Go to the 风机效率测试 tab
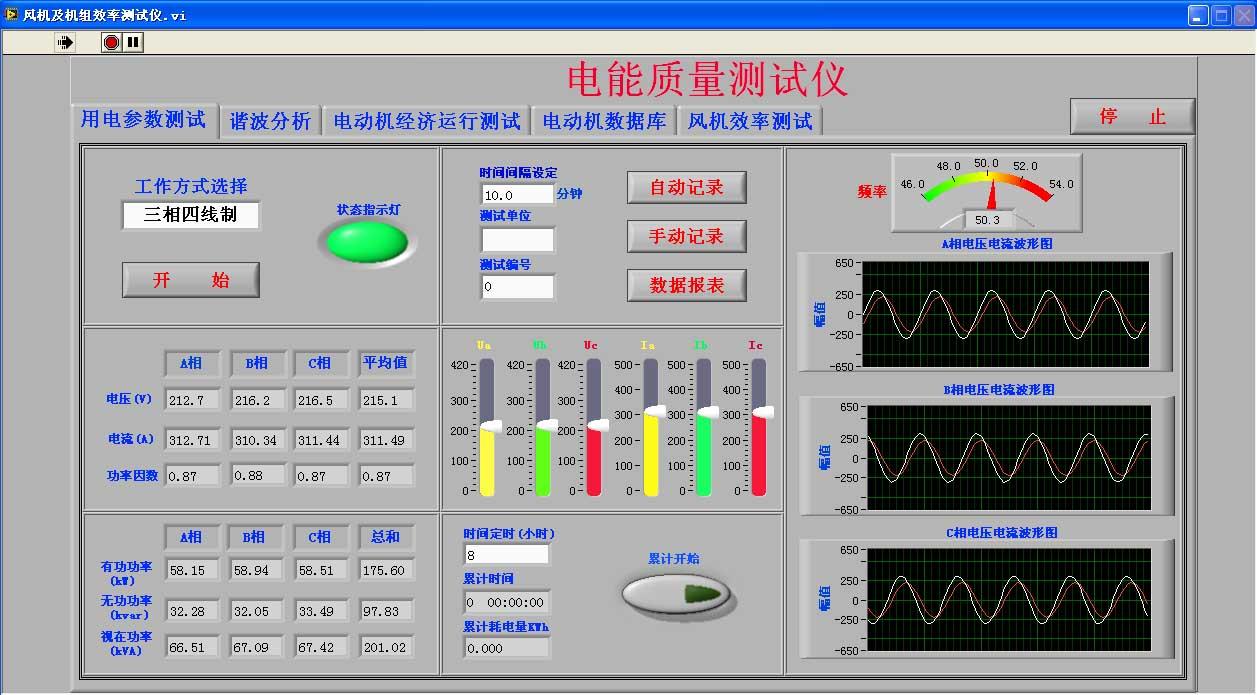1257x695 pixels. click(x=749, y=121)
